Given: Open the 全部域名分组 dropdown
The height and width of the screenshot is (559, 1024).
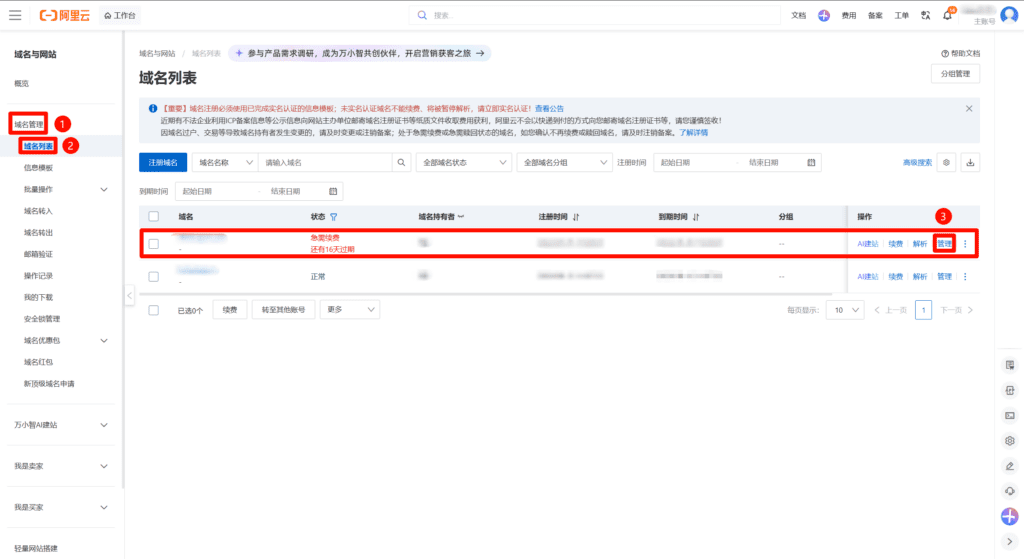Looking at the screenshot, I should click(x=564, y=163).
